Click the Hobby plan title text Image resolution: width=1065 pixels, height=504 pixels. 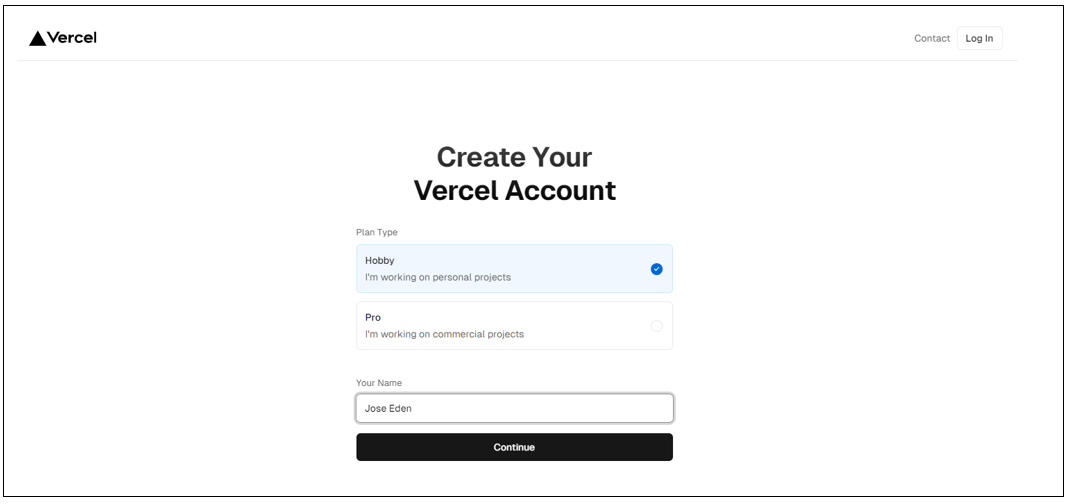click(x=380, y=261)
